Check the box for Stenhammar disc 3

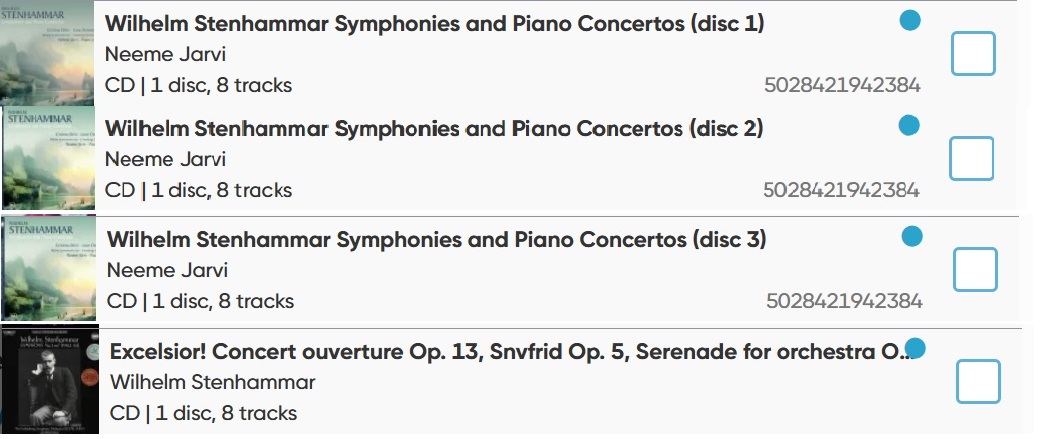click(975, 270)
